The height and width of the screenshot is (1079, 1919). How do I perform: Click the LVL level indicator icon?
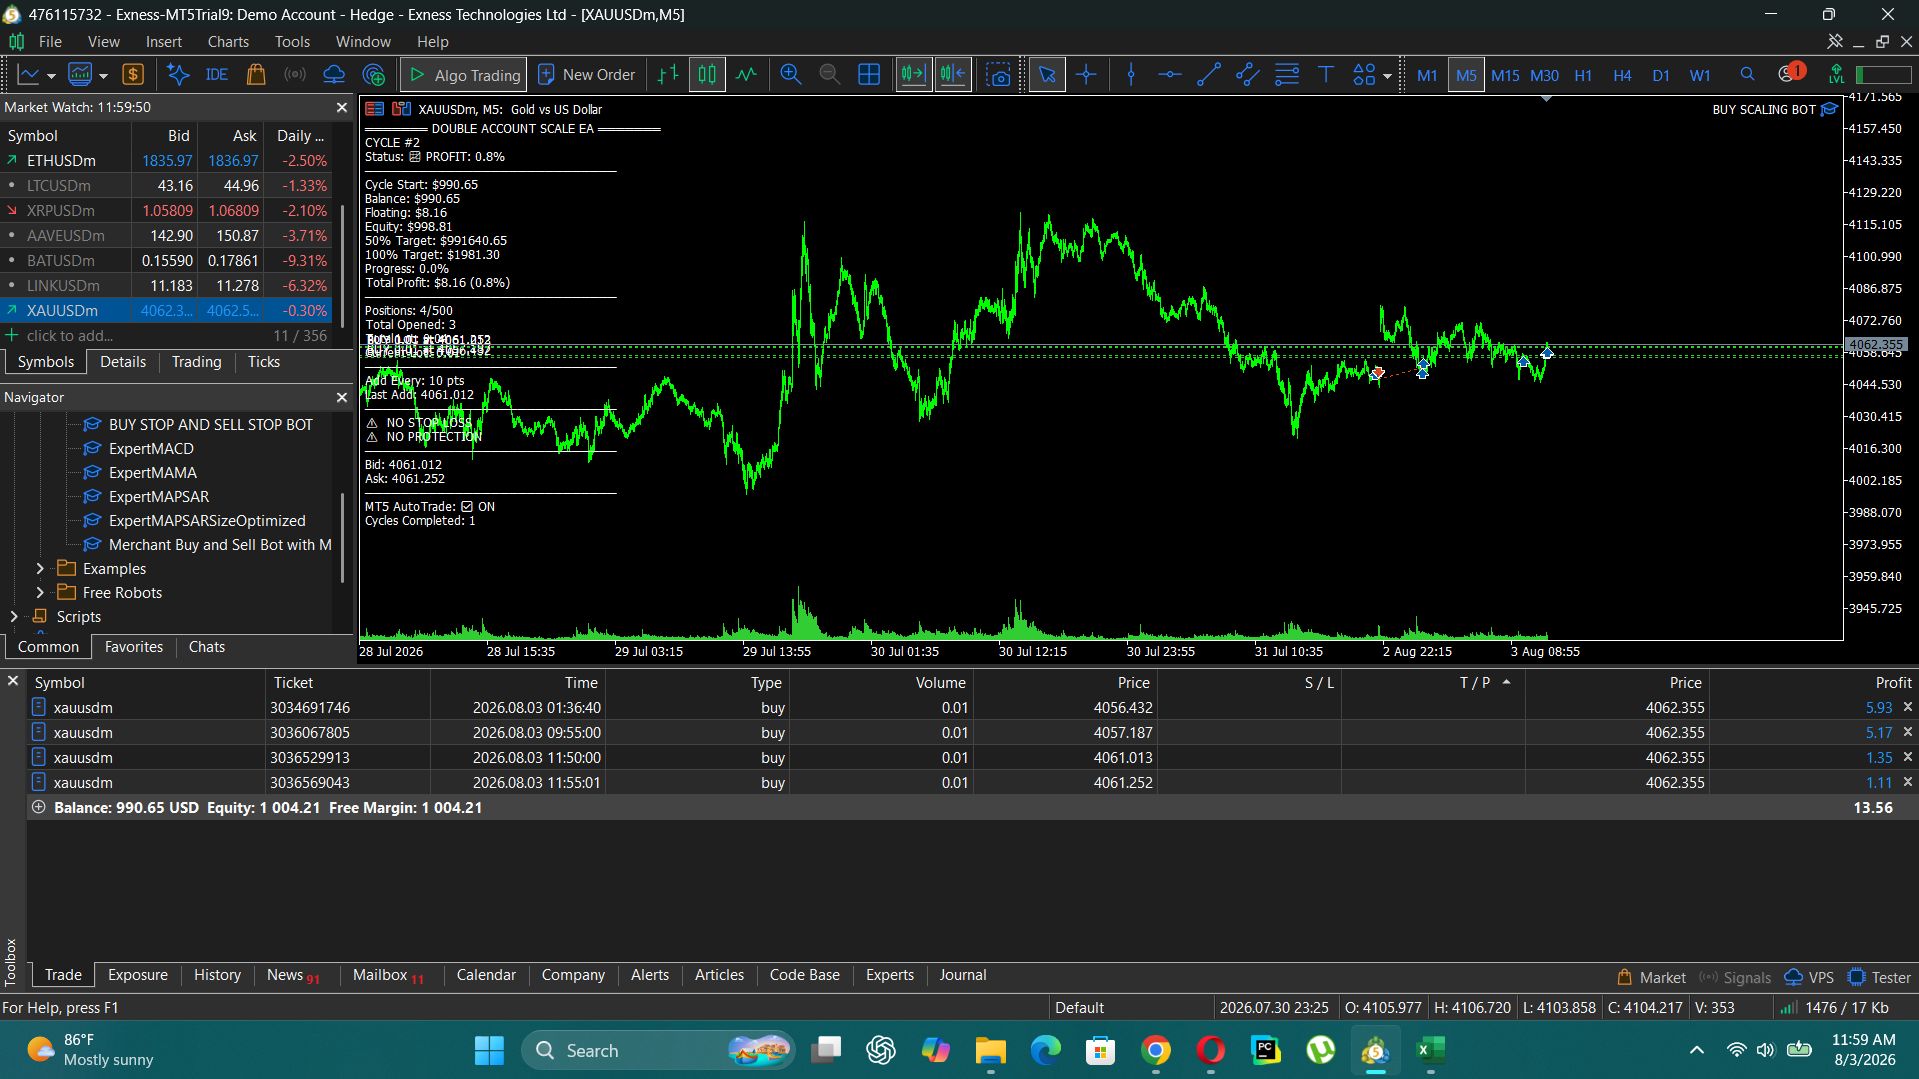[x=1836, y=75]
